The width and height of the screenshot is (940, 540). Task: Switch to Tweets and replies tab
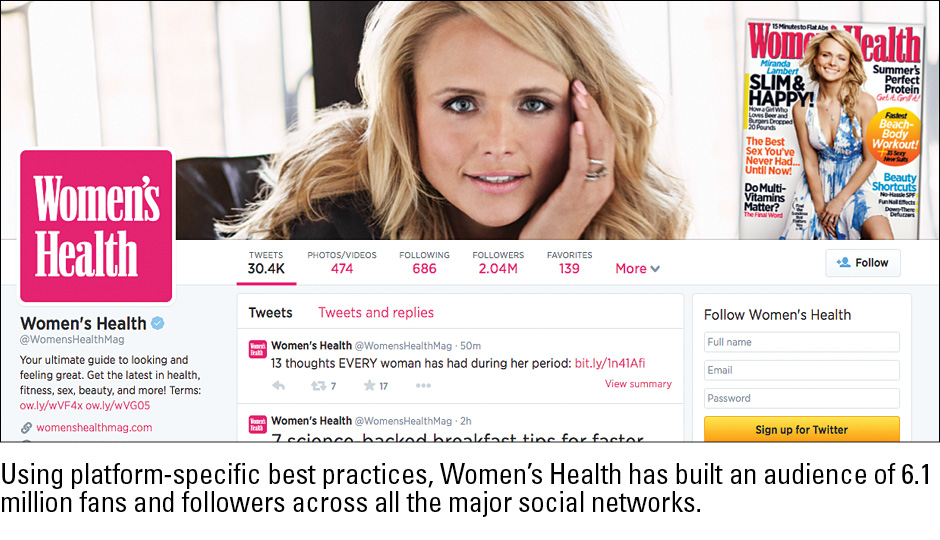(376, 312)
